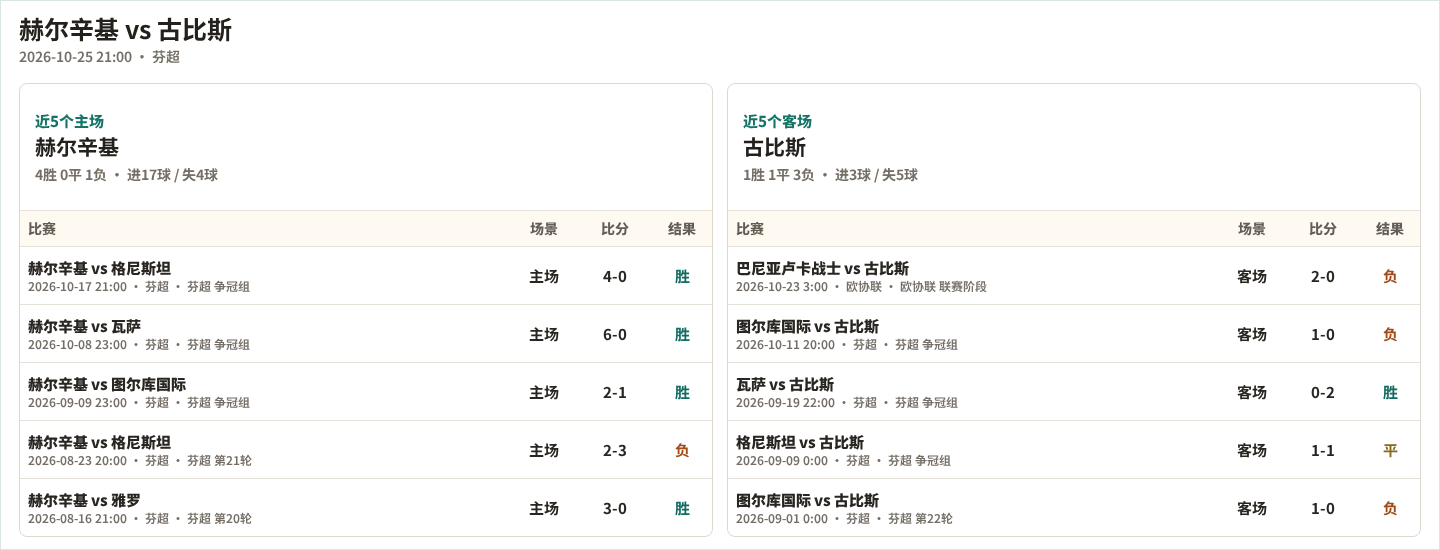The width and height of the screenshot is (1440, 550).
Task: Click the 负 result in the 2-3 row
Action: [x=682, y=450]
